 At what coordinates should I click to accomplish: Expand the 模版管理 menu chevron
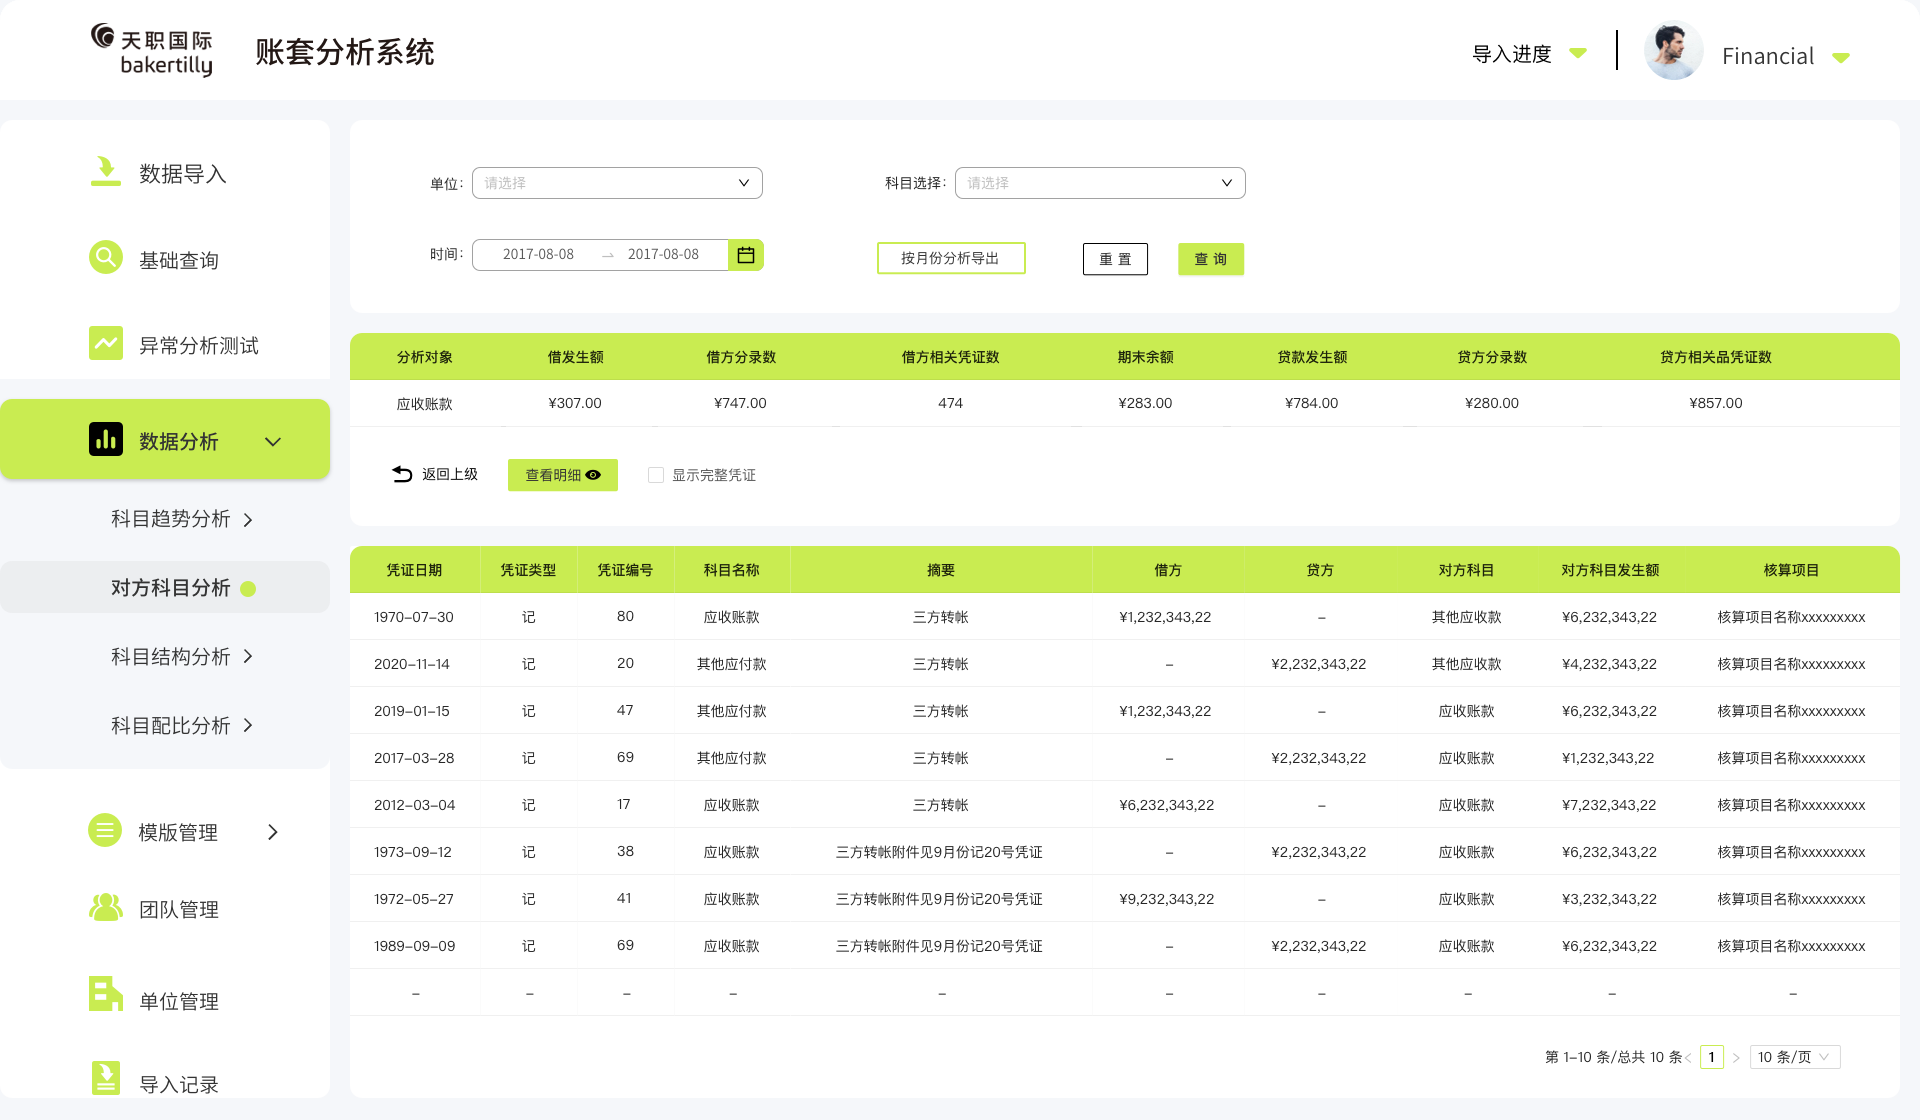[x=272, y=832]
